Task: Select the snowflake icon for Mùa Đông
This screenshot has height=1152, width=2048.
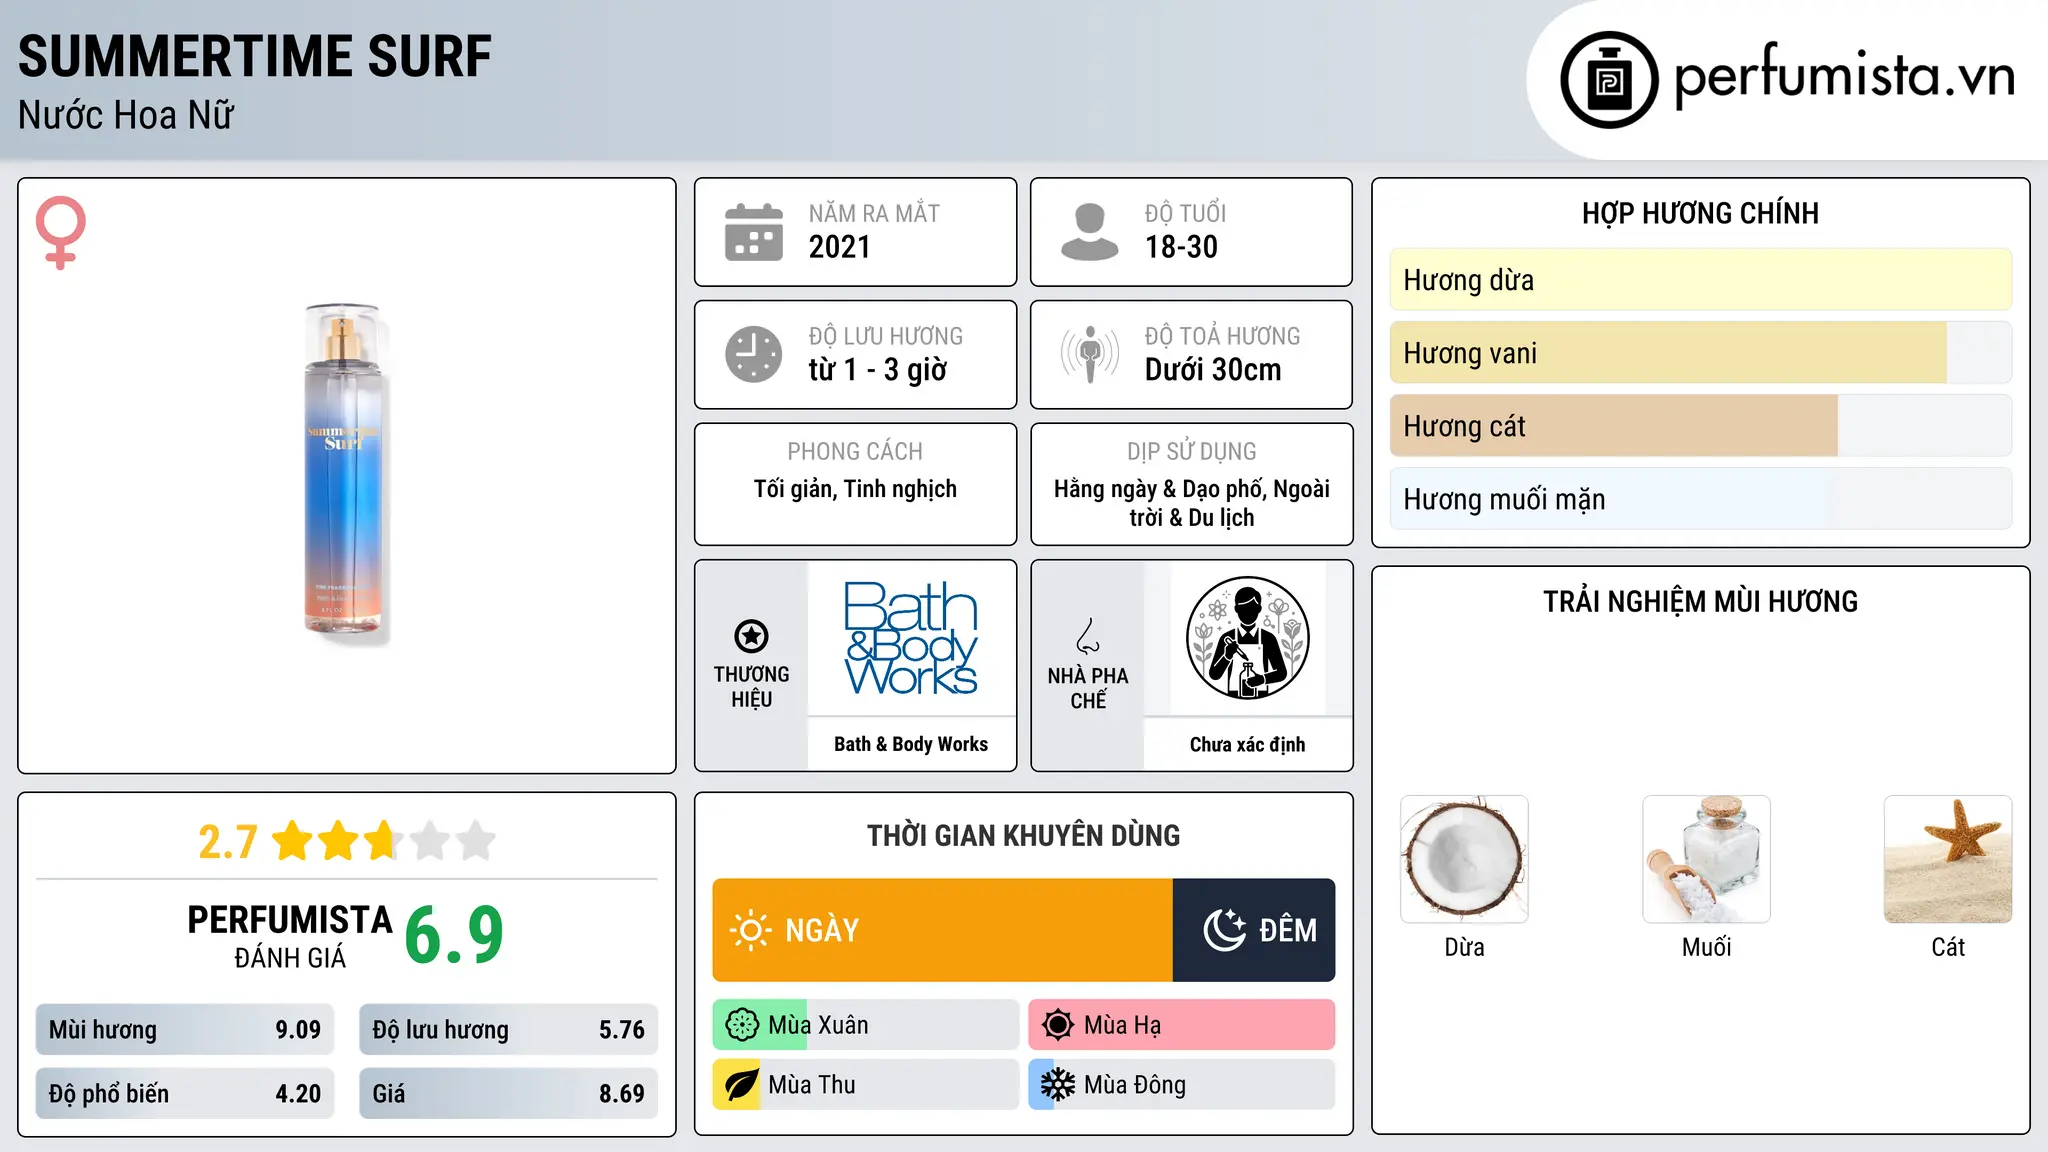Action: [1058, 1085]
